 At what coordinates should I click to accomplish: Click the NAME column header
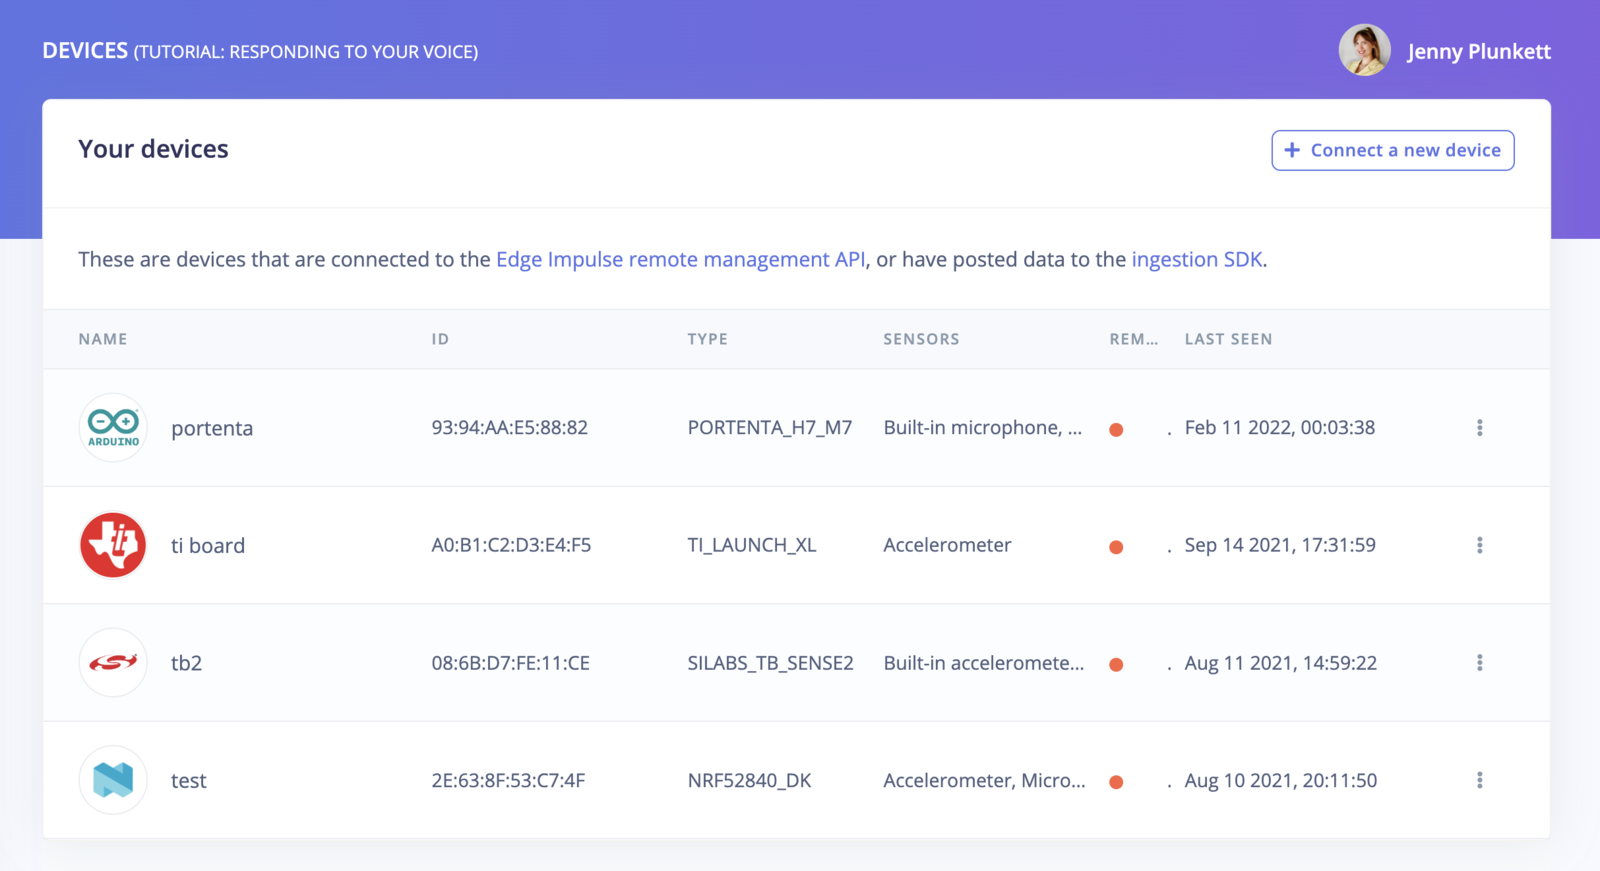[103, 339]
